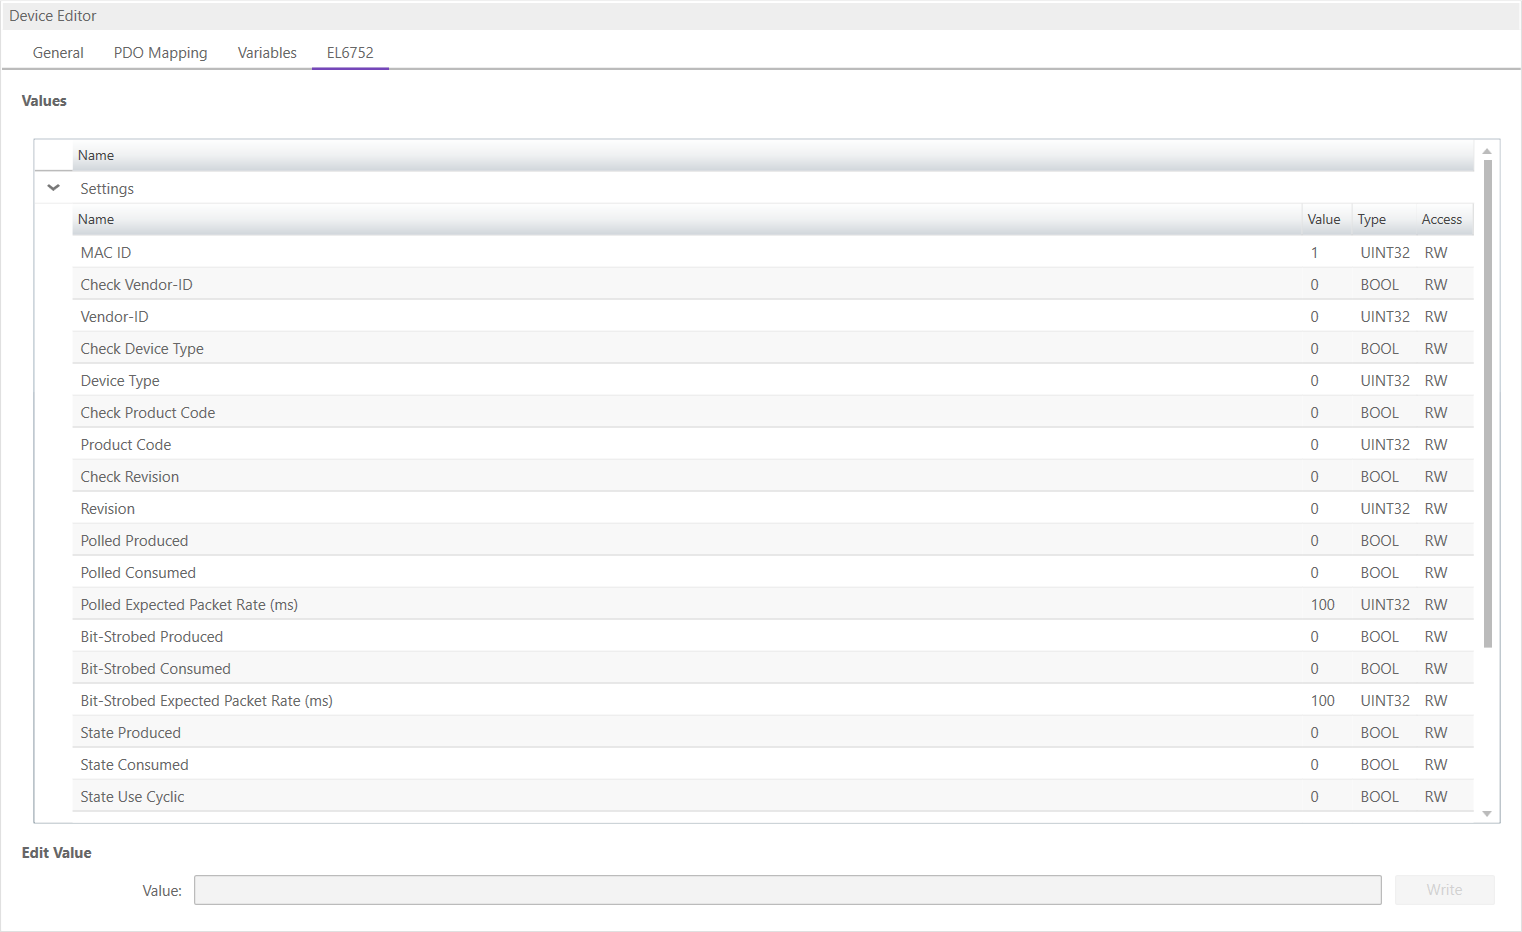
Task: Collapse the Settings group chevron
Action: [54, 188]
